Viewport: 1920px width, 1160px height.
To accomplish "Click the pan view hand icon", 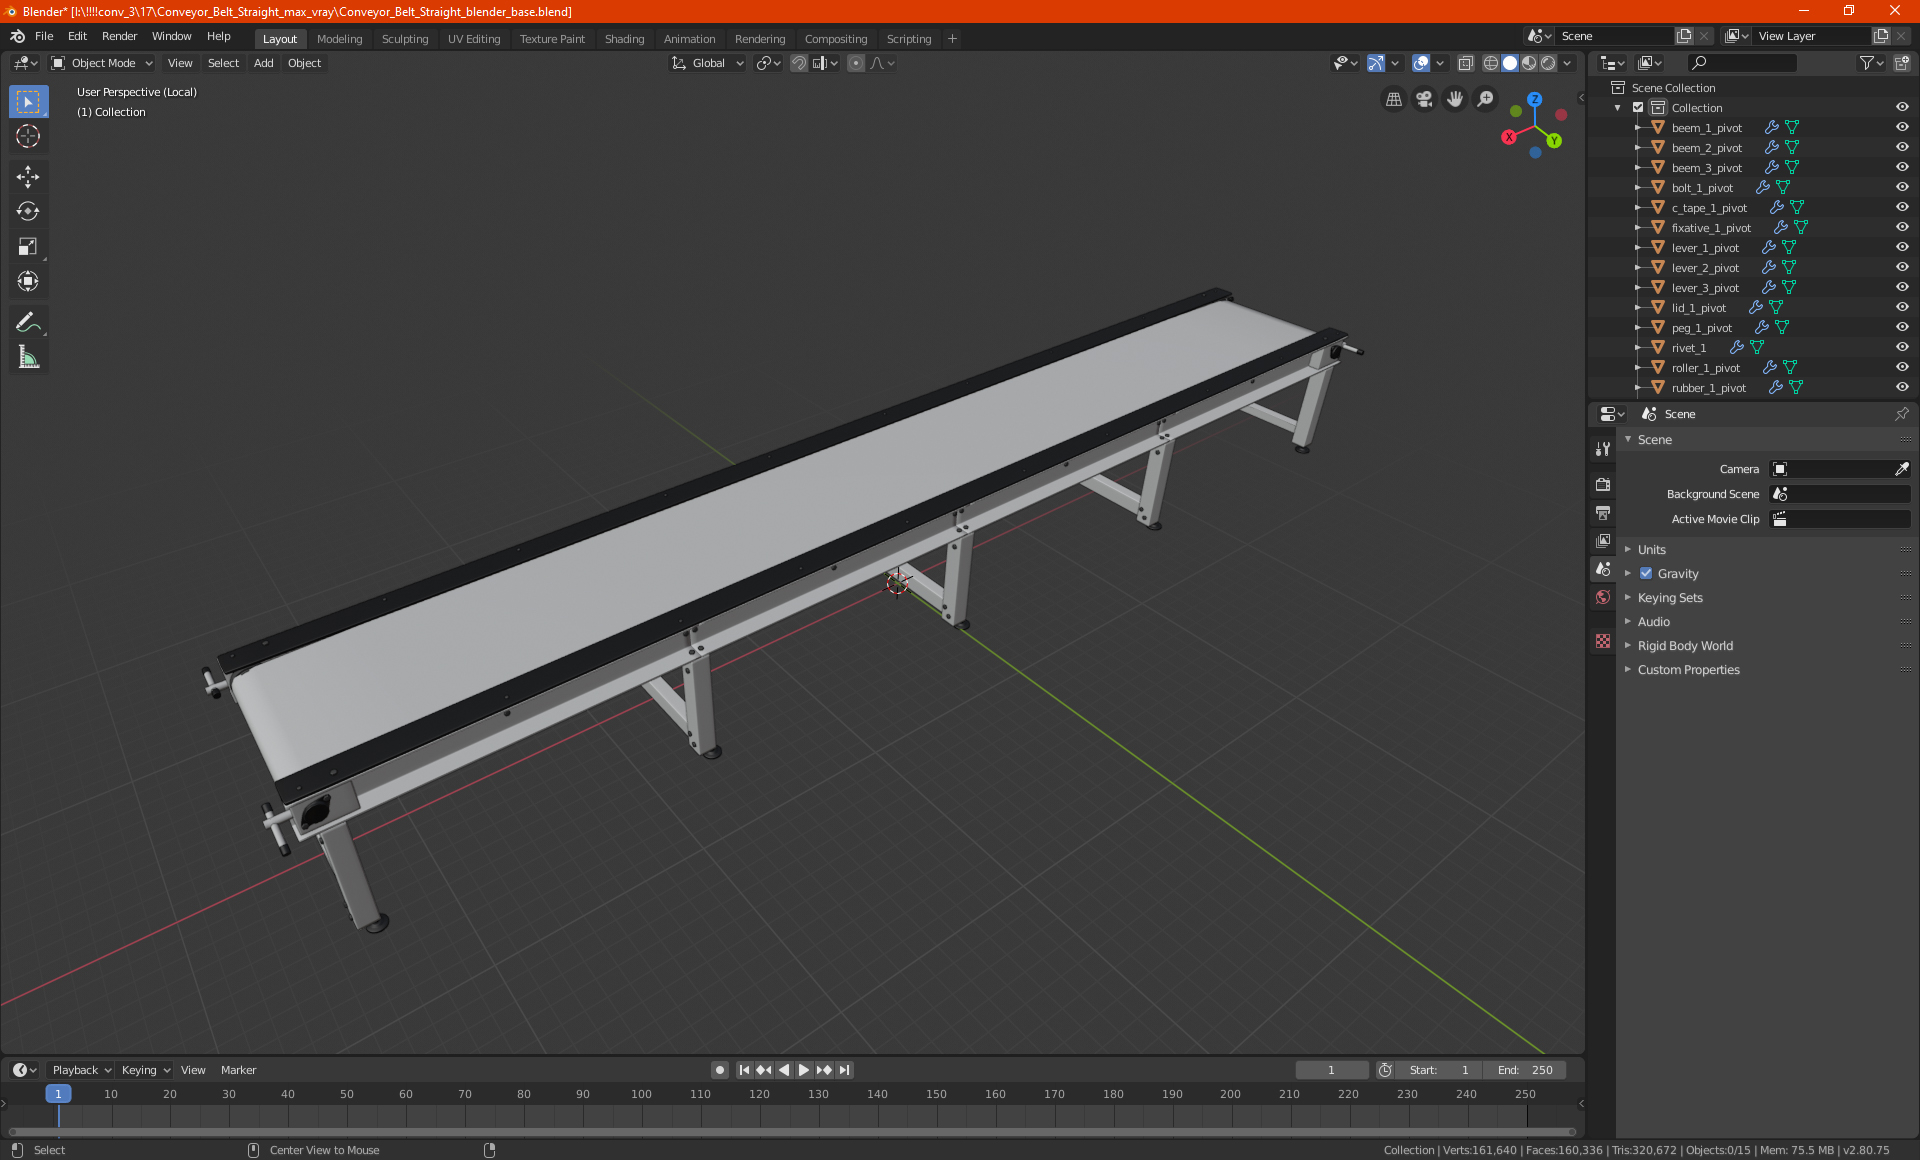I will coord(1455,99).
